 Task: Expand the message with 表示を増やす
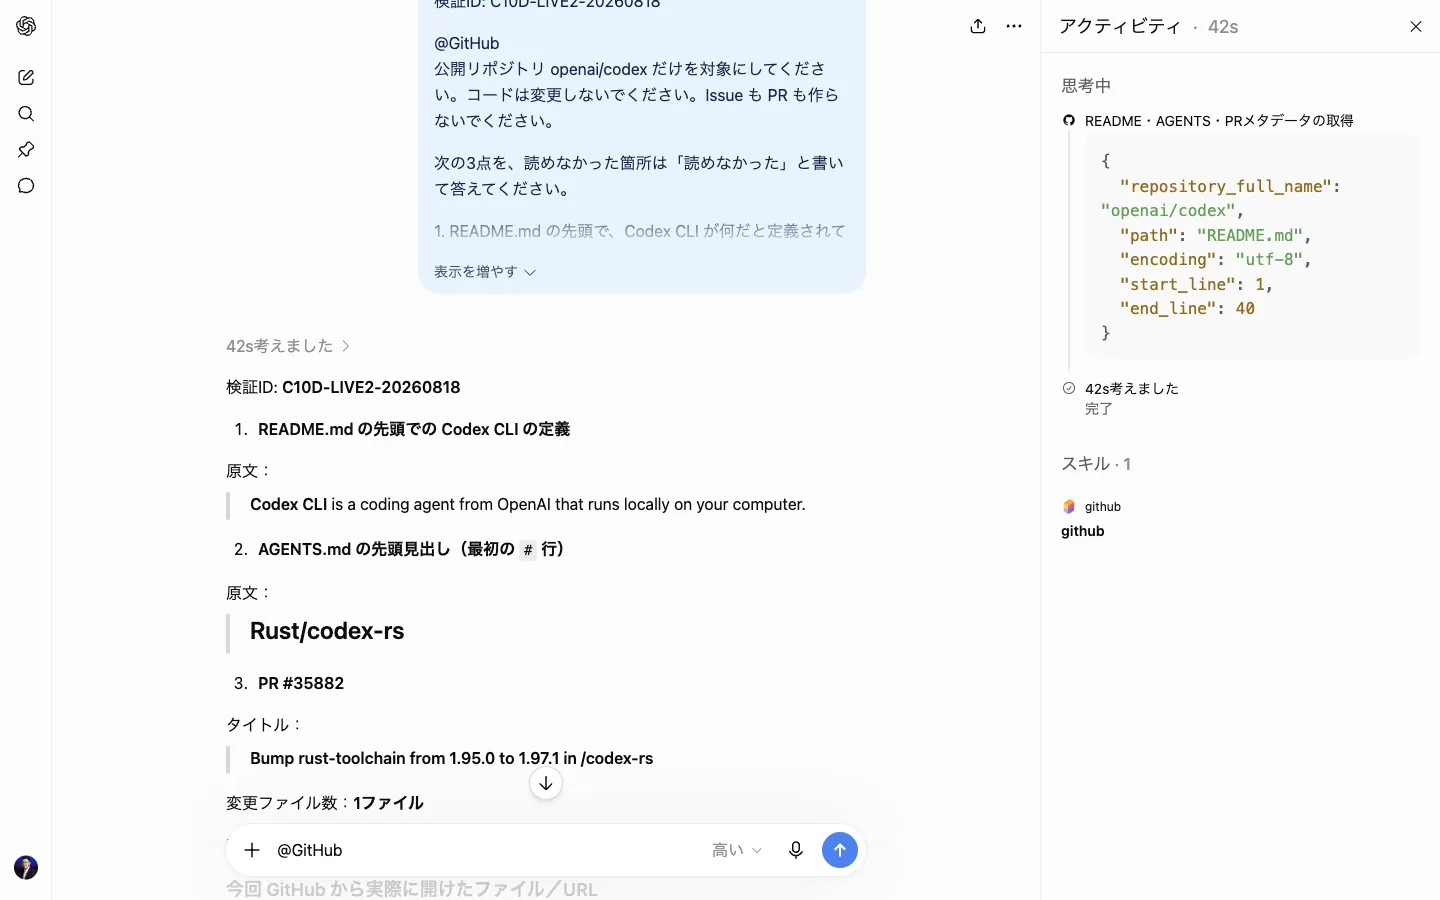(x=485, y=271)
